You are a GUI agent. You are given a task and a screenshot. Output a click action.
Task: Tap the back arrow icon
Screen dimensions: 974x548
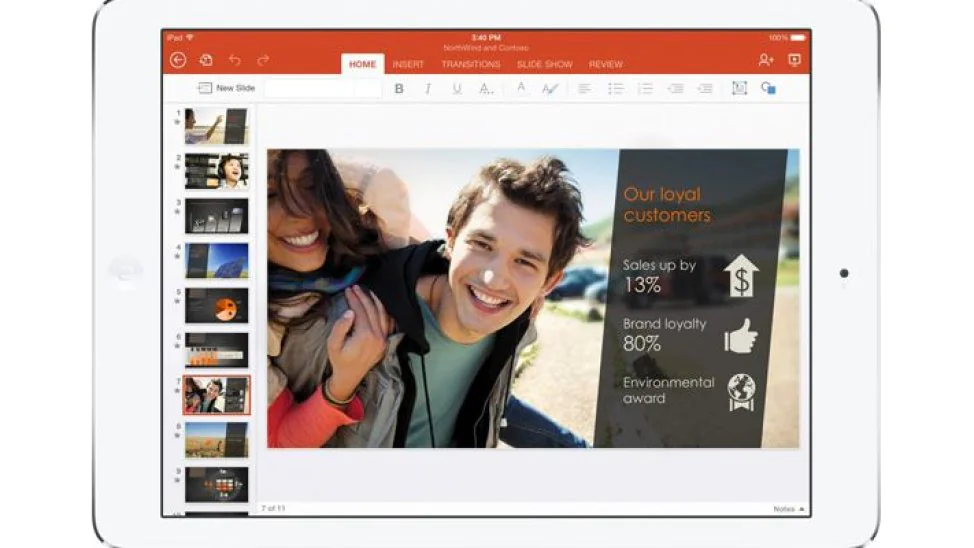[x=178, y=60]
